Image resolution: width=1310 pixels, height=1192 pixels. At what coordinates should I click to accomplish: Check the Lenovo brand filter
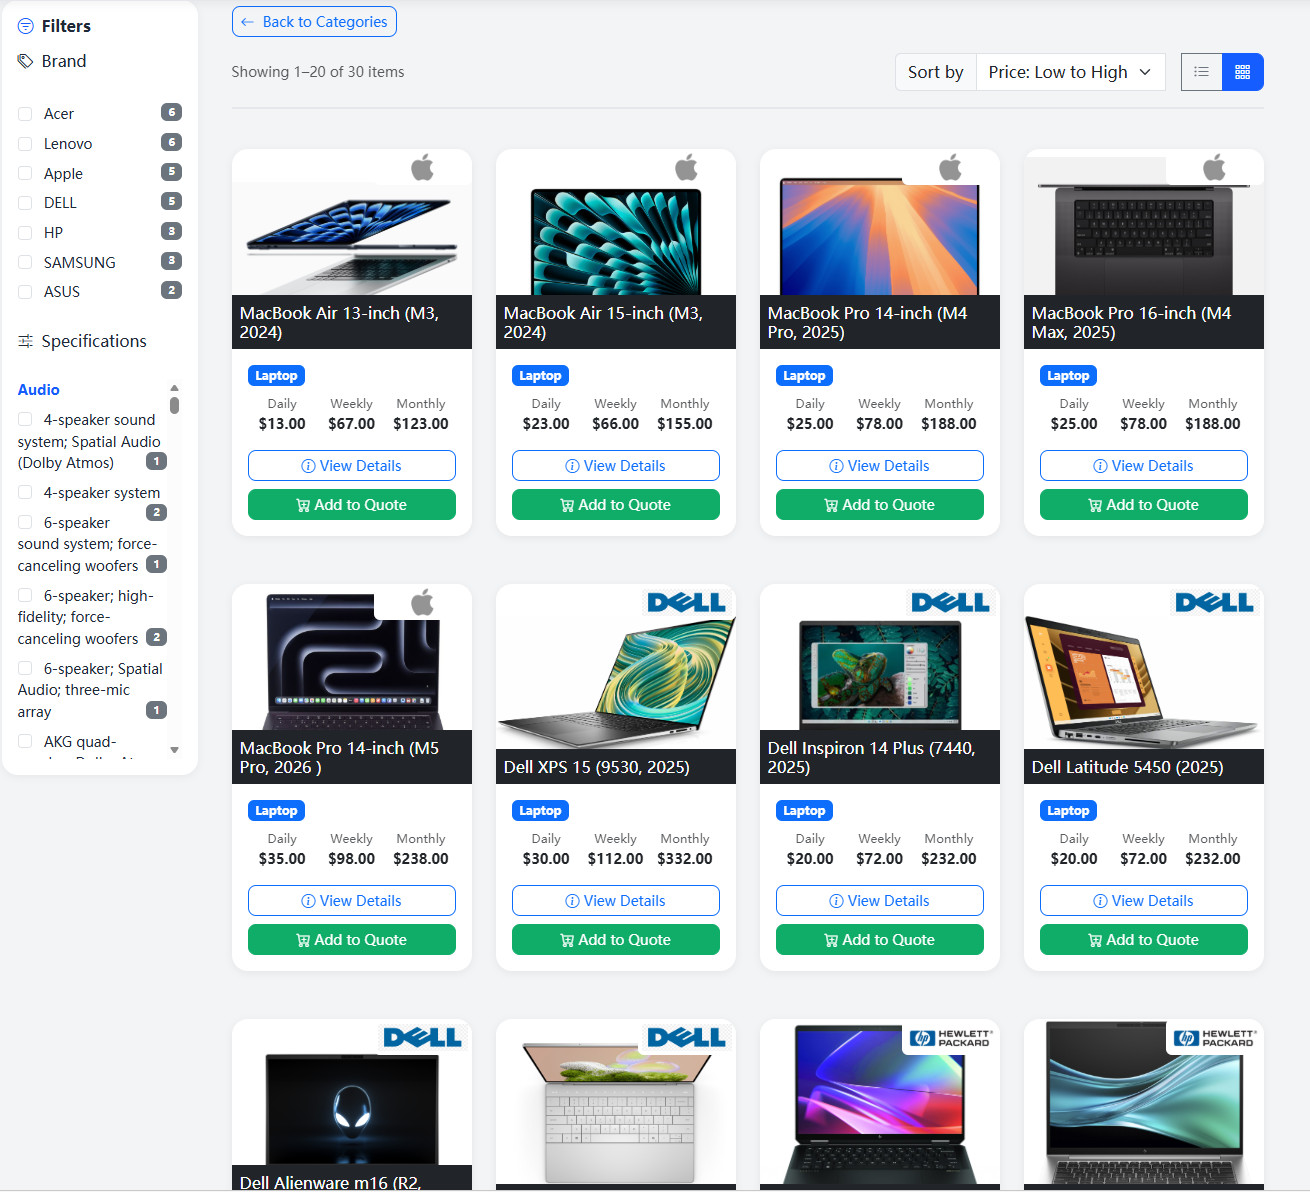tap(25, 144)
